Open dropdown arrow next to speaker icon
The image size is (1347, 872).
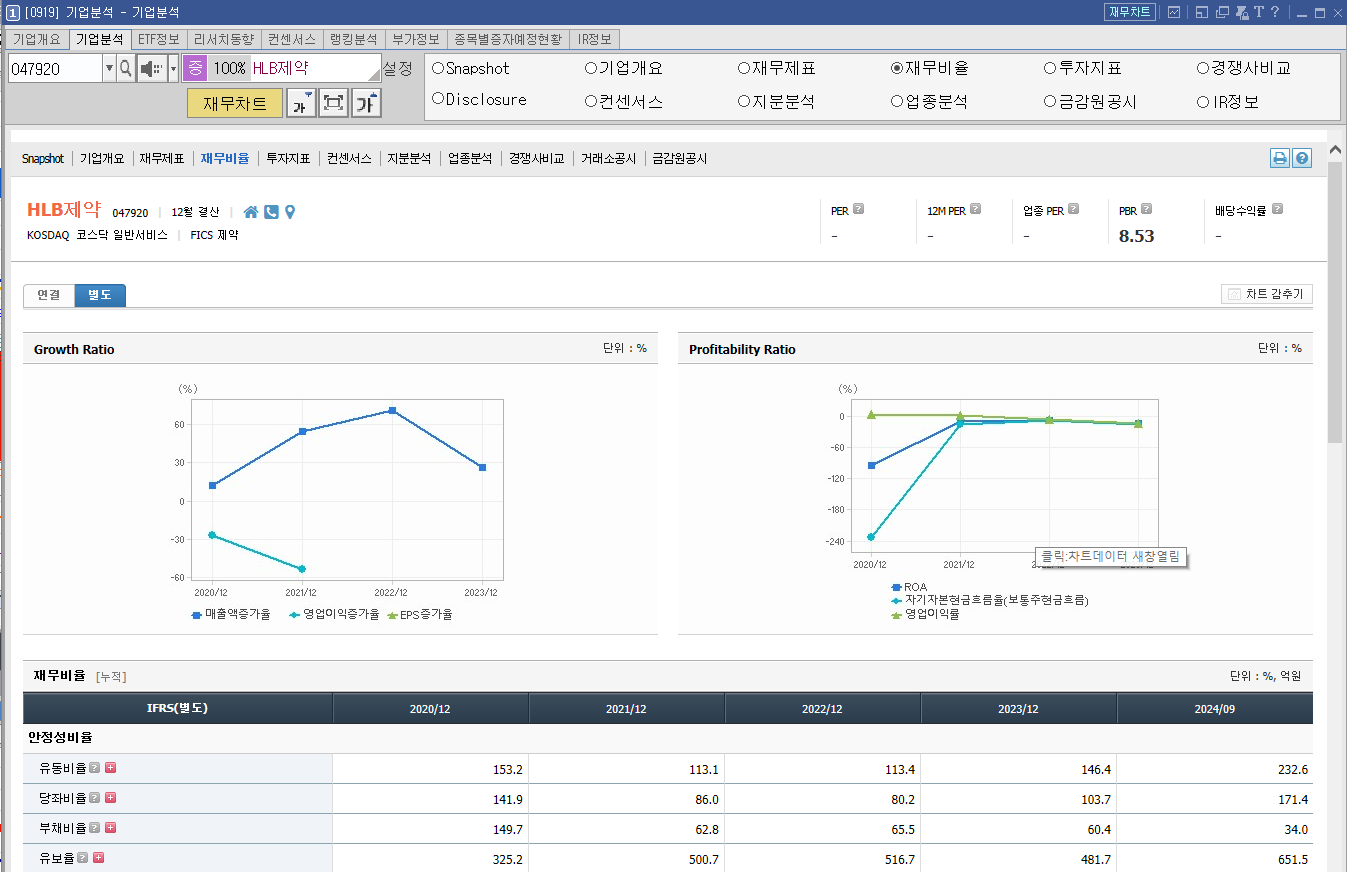tap(173, 68)
